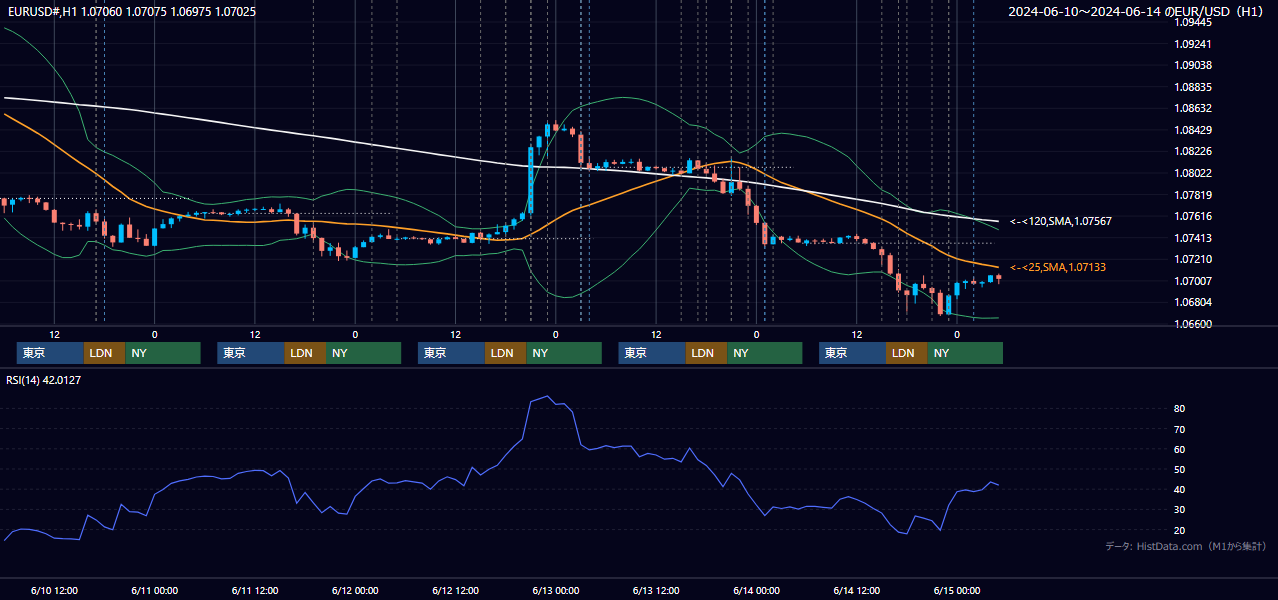Click price axis value 1.07616
The image size is (1278, 600).
pos(1194,216)
